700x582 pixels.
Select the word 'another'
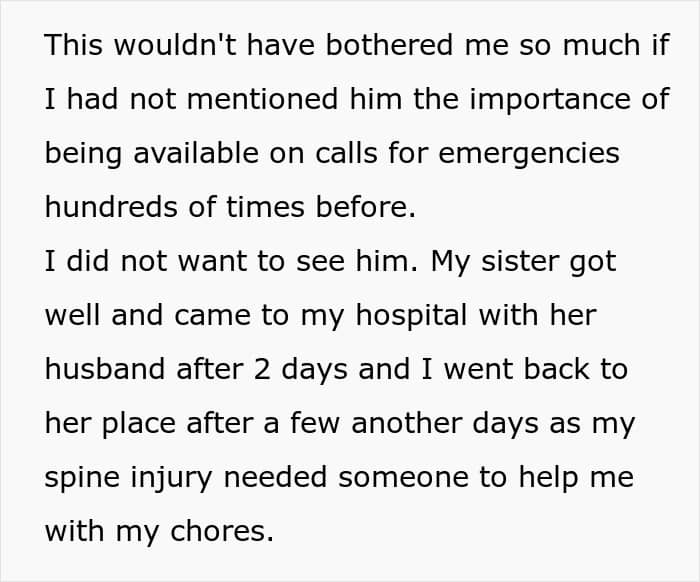[407, 423]
